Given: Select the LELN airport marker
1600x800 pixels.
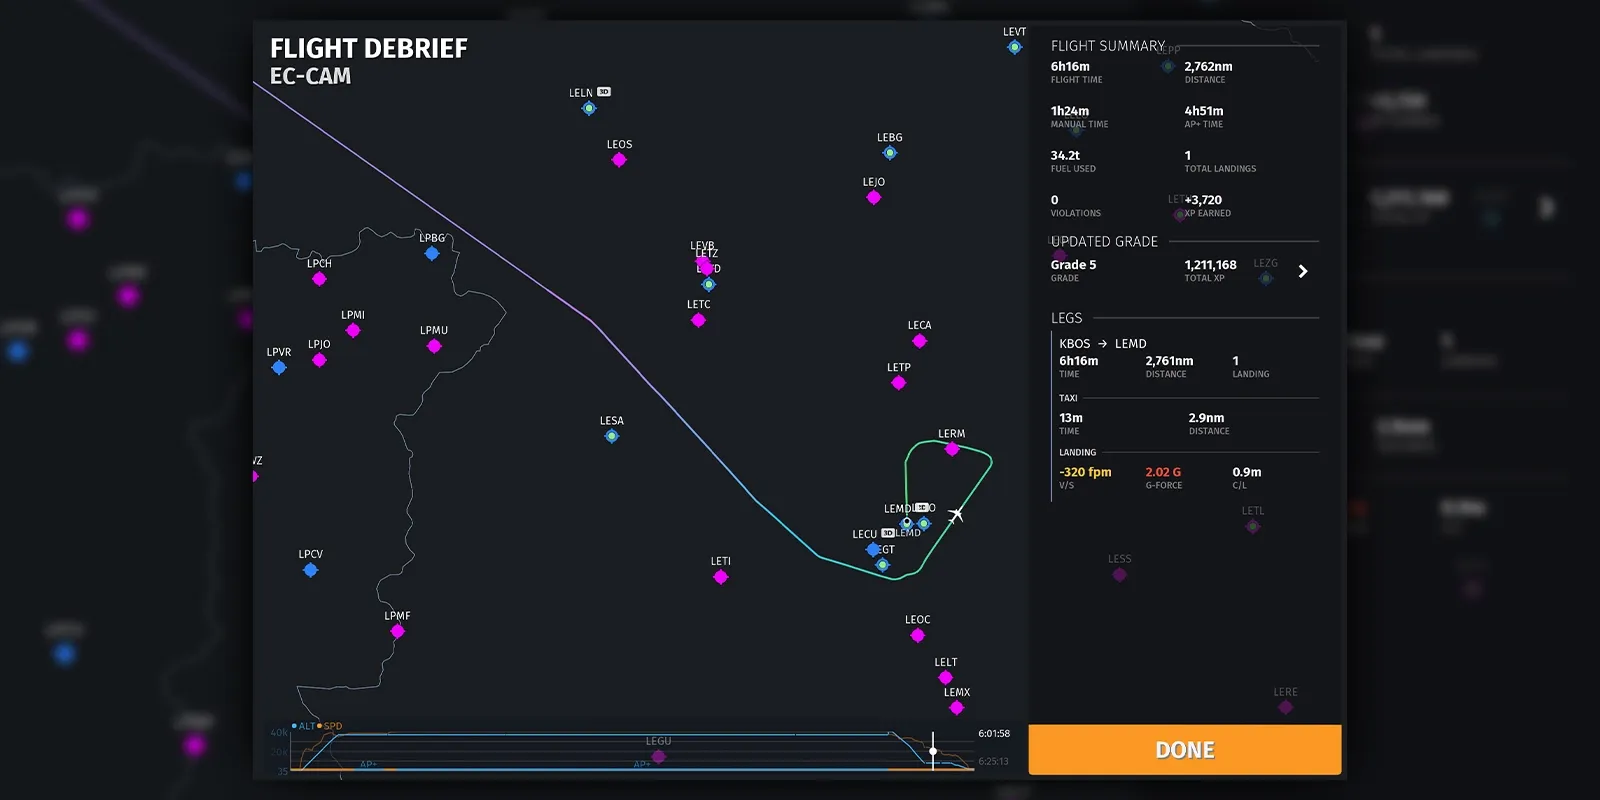Looking at the screenshot, I should (589, 108).
